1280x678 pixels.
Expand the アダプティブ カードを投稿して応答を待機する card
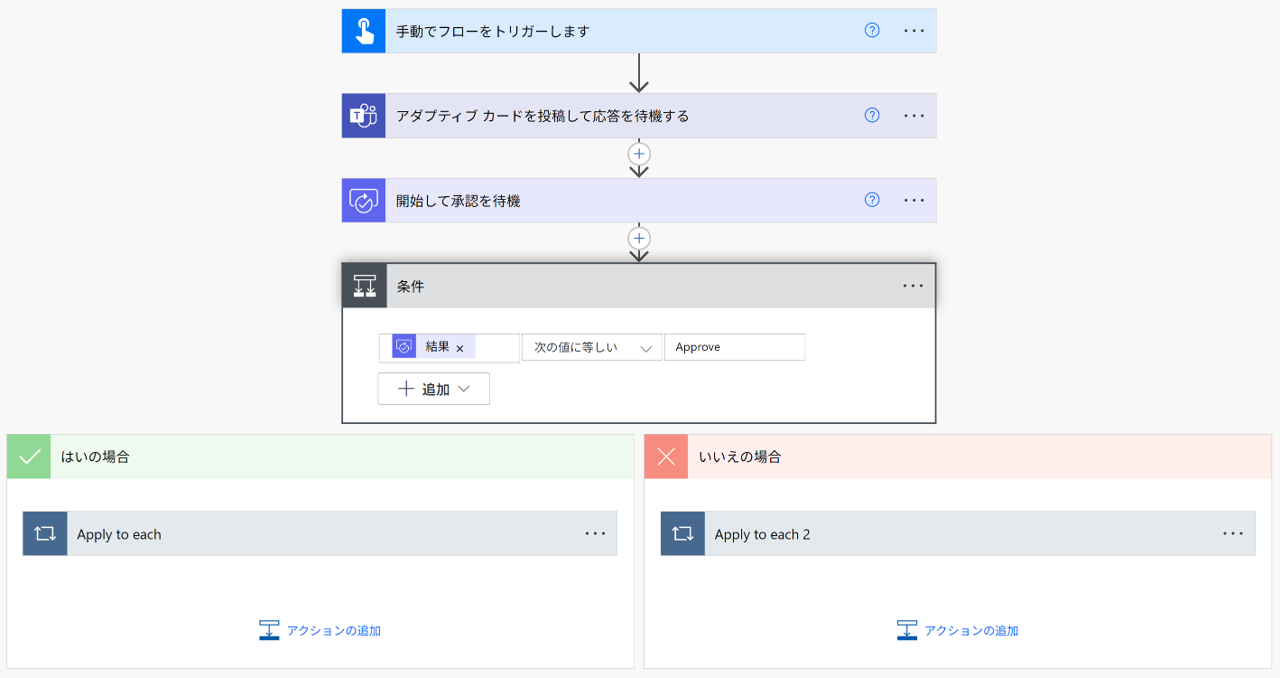tap(639, 116)
